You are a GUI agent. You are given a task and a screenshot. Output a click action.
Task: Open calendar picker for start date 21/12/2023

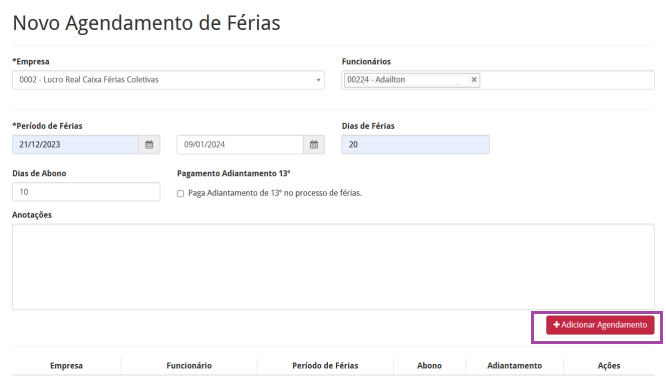click(149, 144)
